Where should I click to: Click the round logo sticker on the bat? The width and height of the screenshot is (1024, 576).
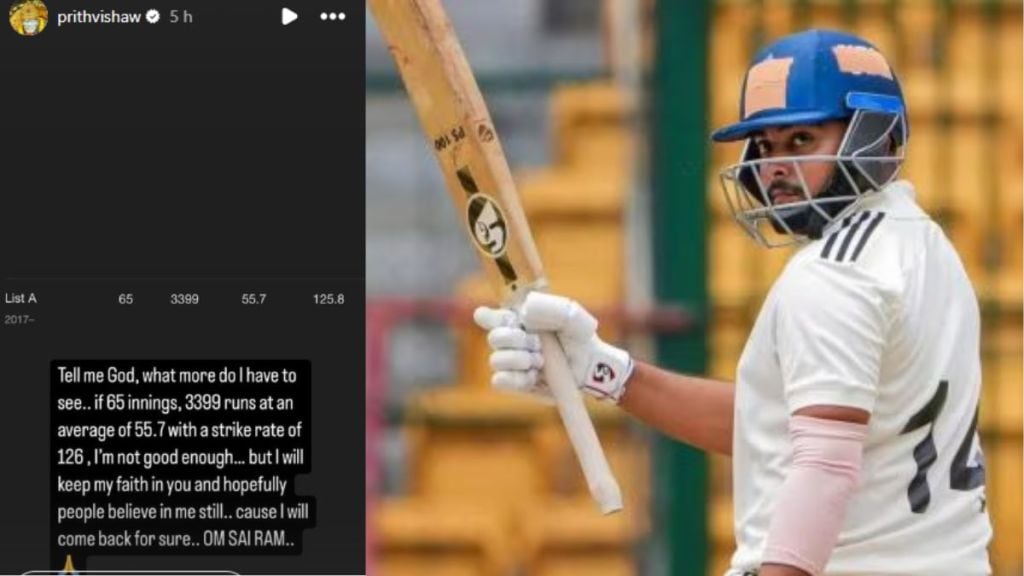pyautogui.click(x=487, y=225)
